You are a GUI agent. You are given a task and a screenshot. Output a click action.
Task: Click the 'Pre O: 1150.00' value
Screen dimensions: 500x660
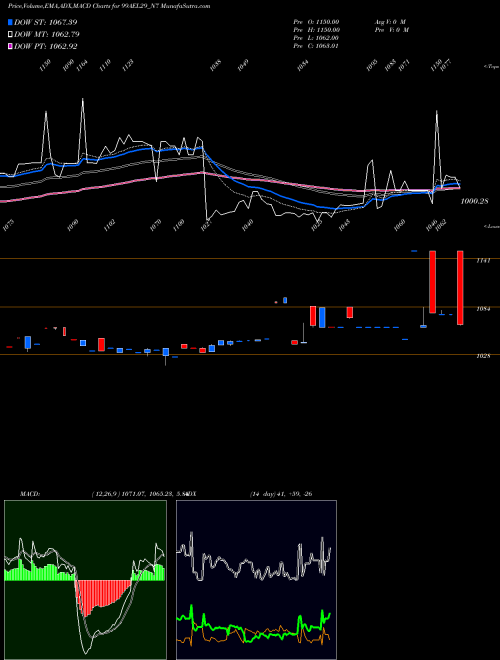click(316, 22)
